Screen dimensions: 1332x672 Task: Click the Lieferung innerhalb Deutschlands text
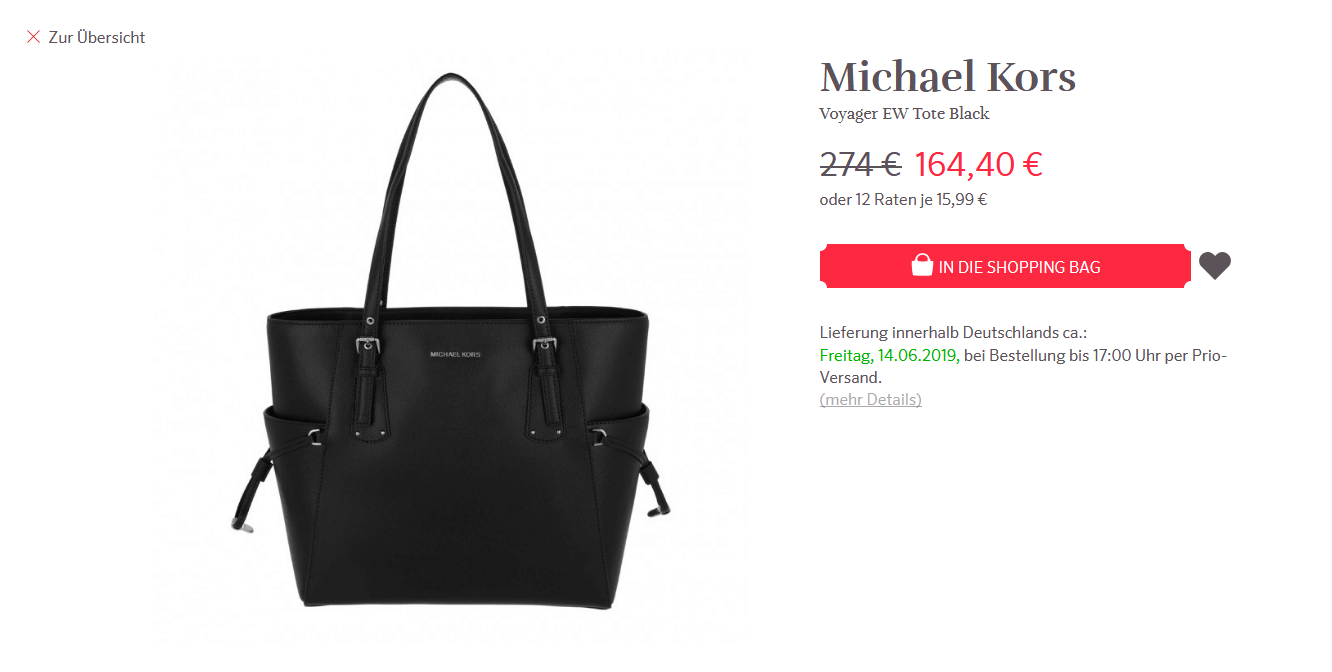(x=953, y=332)
